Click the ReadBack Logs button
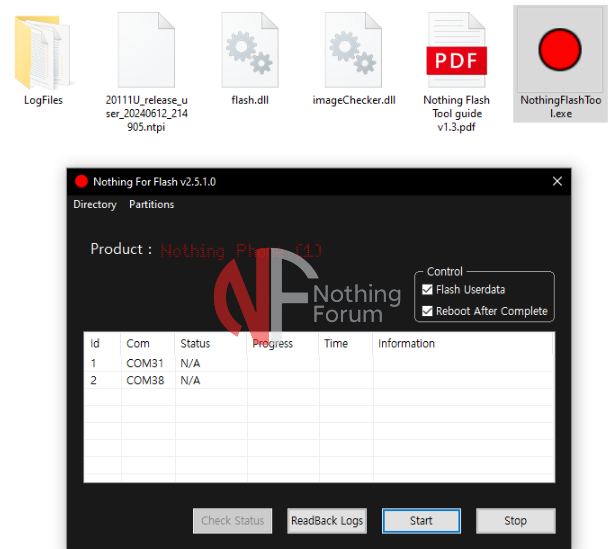The width and height of the screenshot is (616, 549). [x=327, y=520]
